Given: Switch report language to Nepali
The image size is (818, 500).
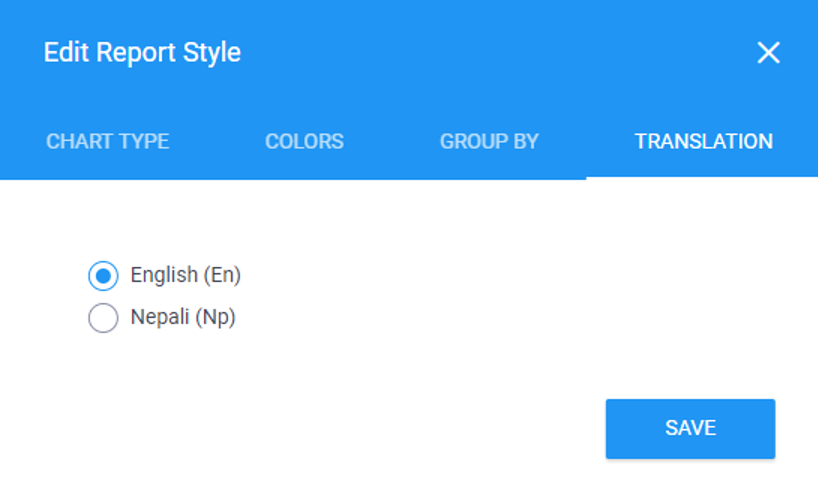Looking at the screenshot, I should [x=103, y=319].
